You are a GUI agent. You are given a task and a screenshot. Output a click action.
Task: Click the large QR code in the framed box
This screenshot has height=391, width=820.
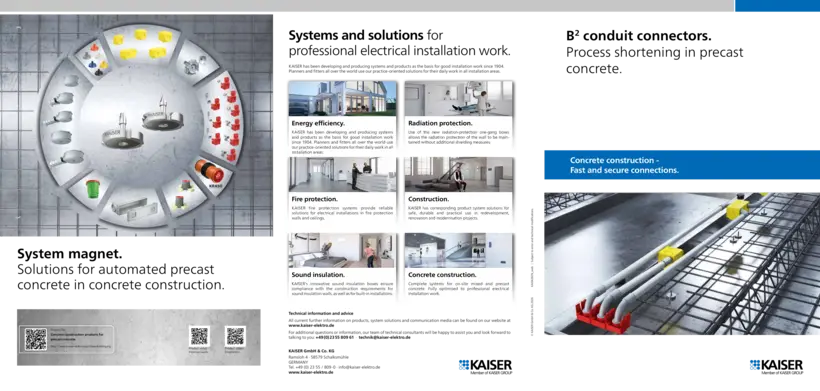36,339
